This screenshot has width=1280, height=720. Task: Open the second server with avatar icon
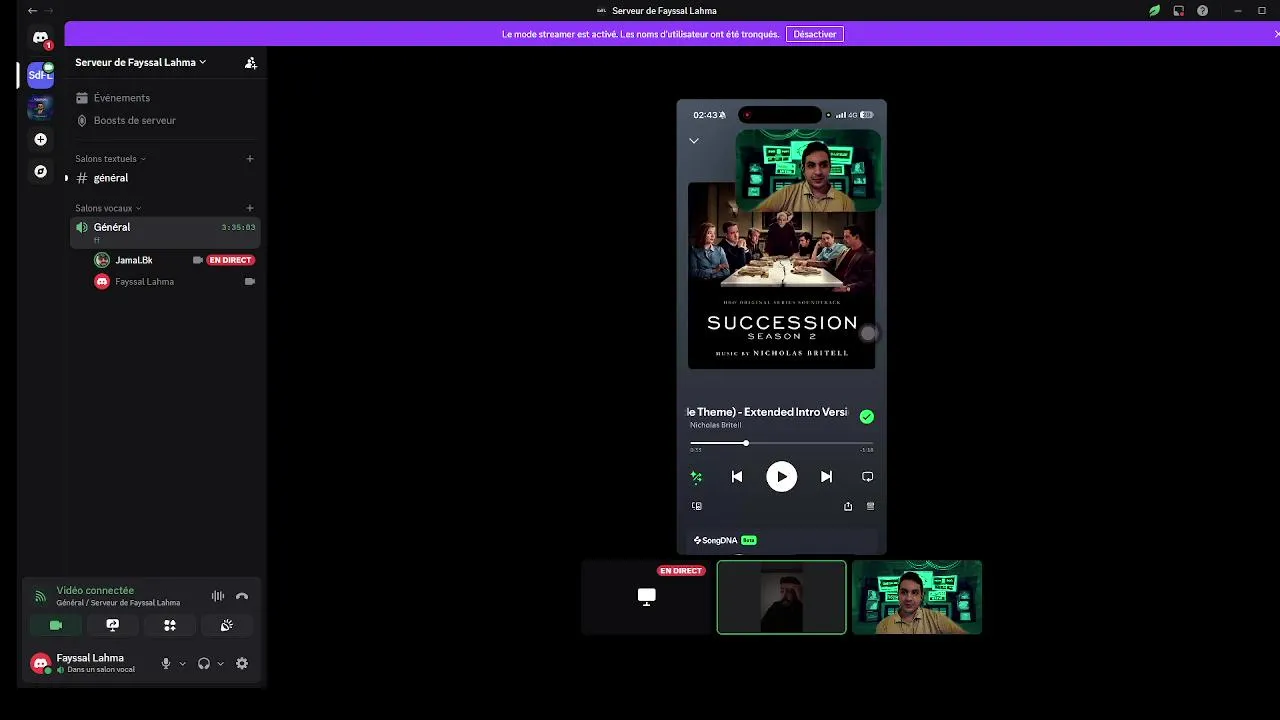point(40,107)
